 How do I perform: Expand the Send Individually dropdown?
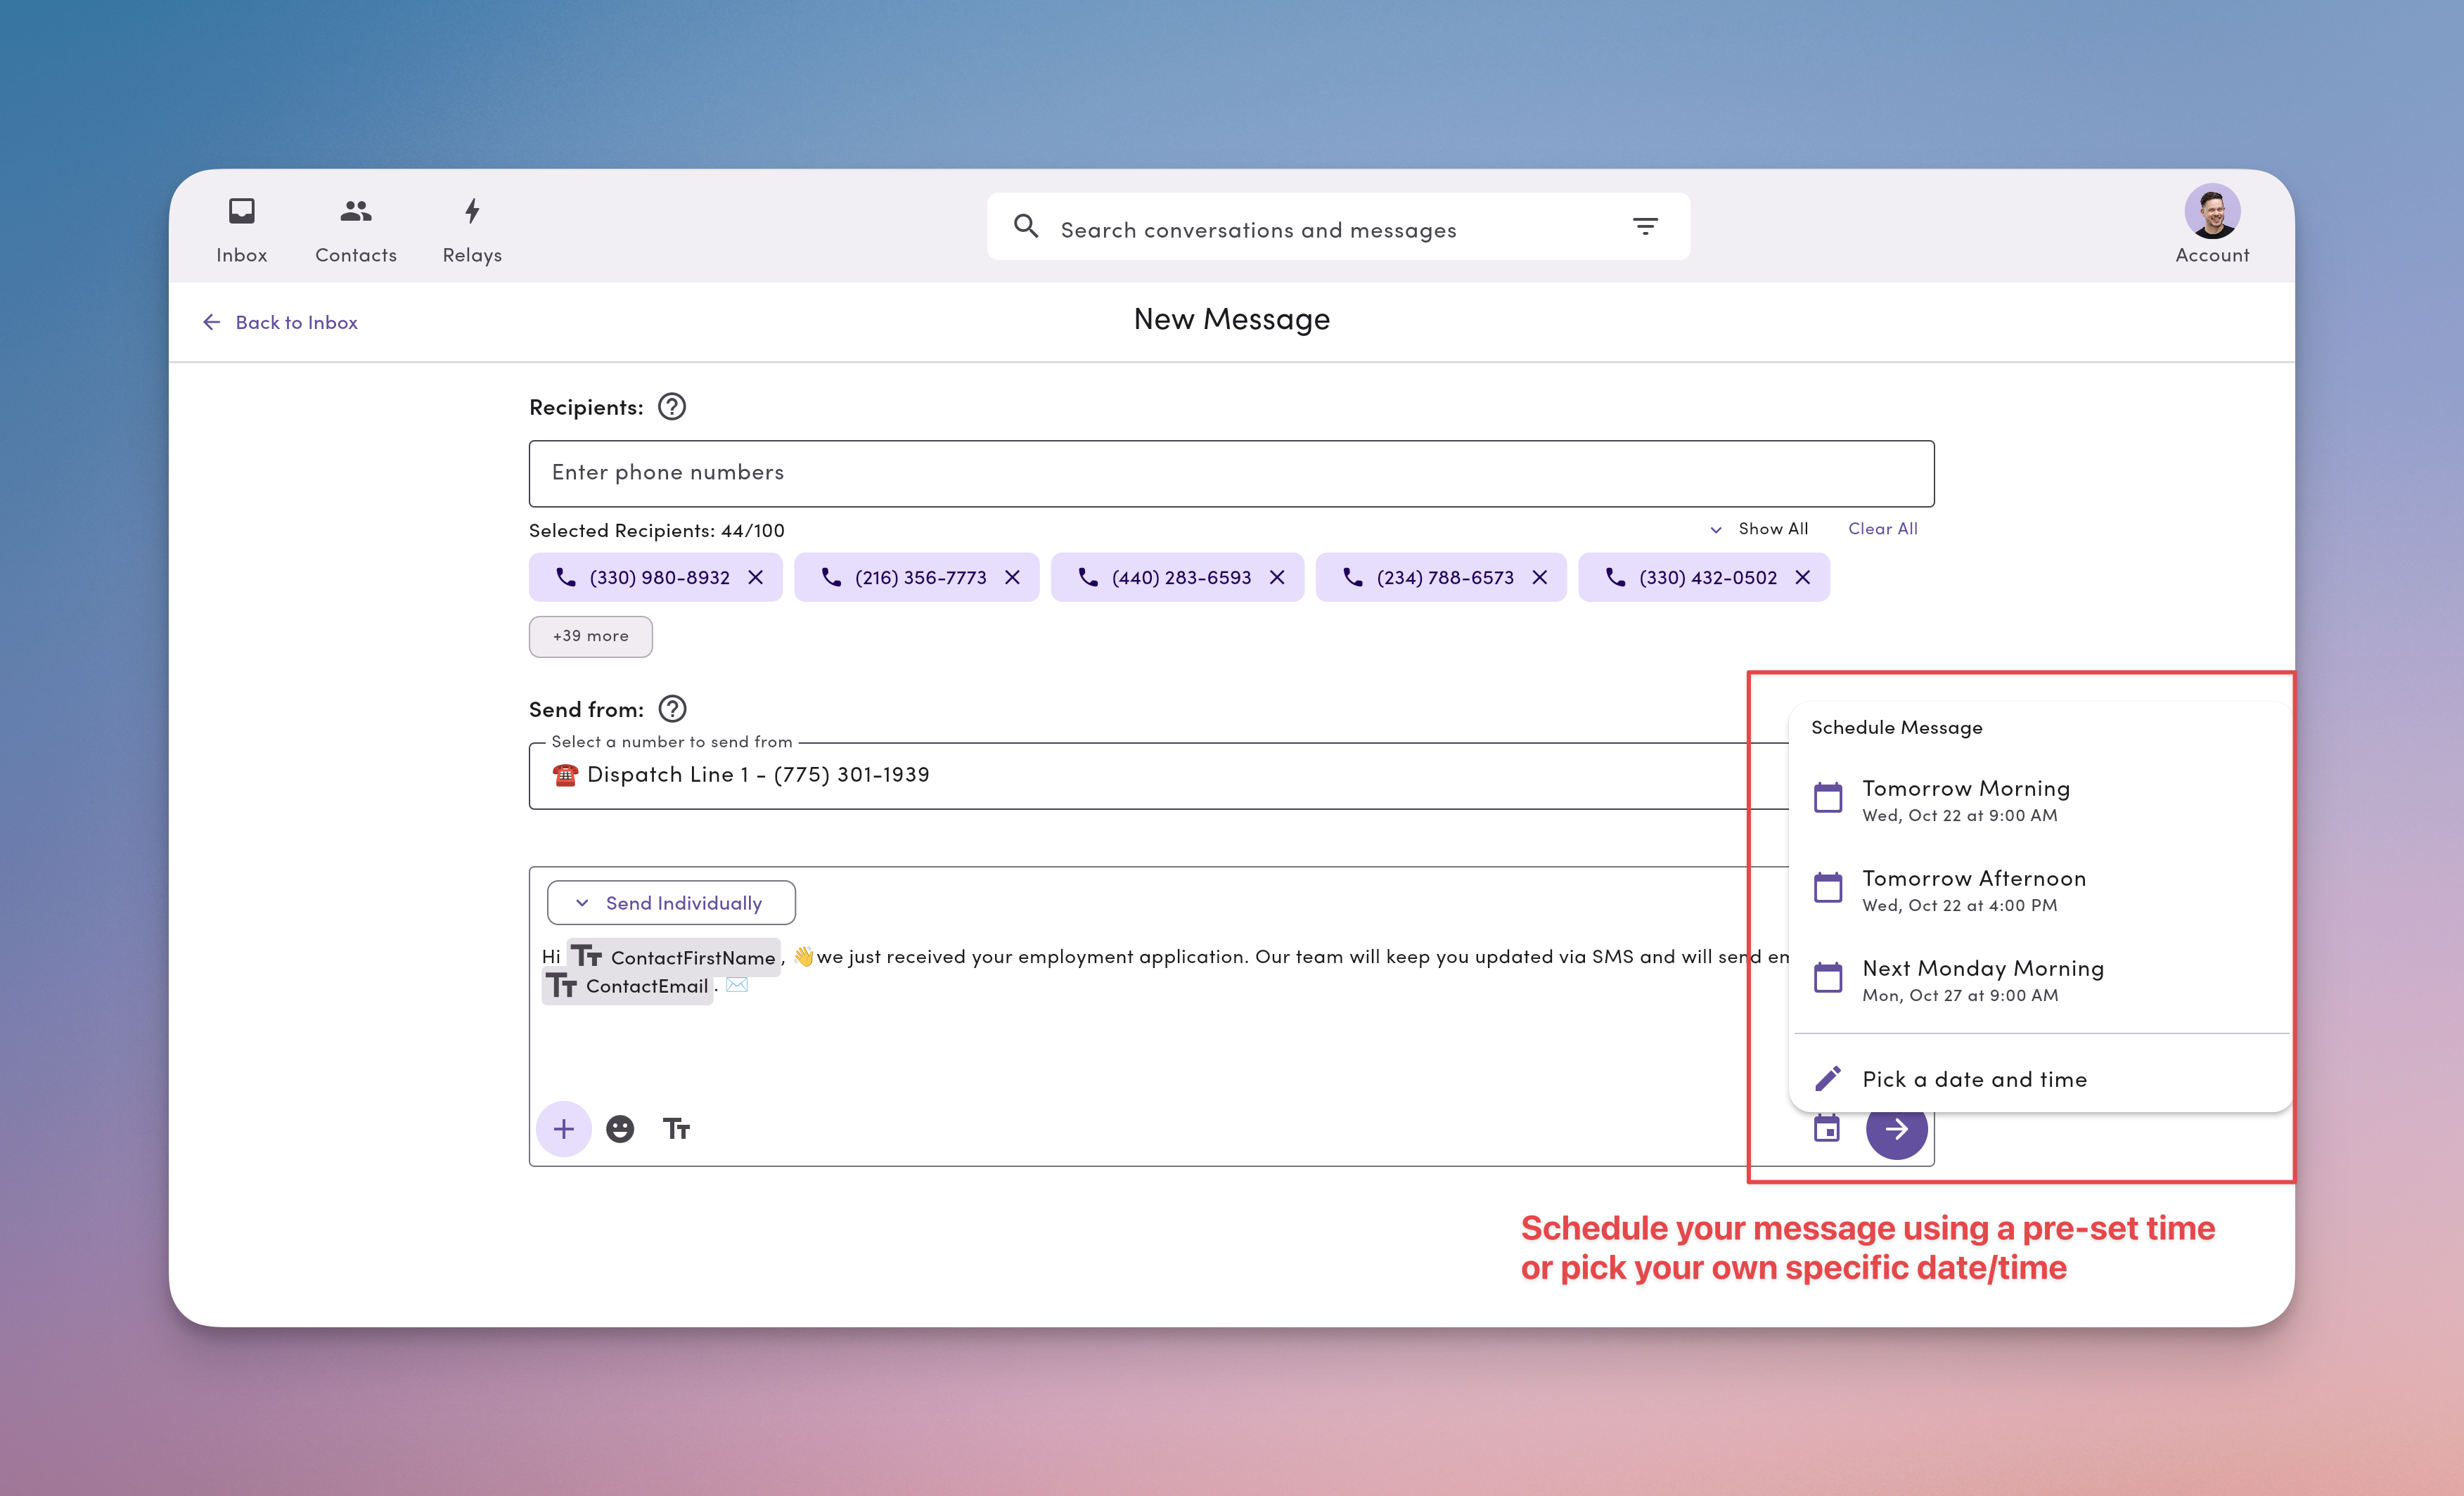pos(670,902)
